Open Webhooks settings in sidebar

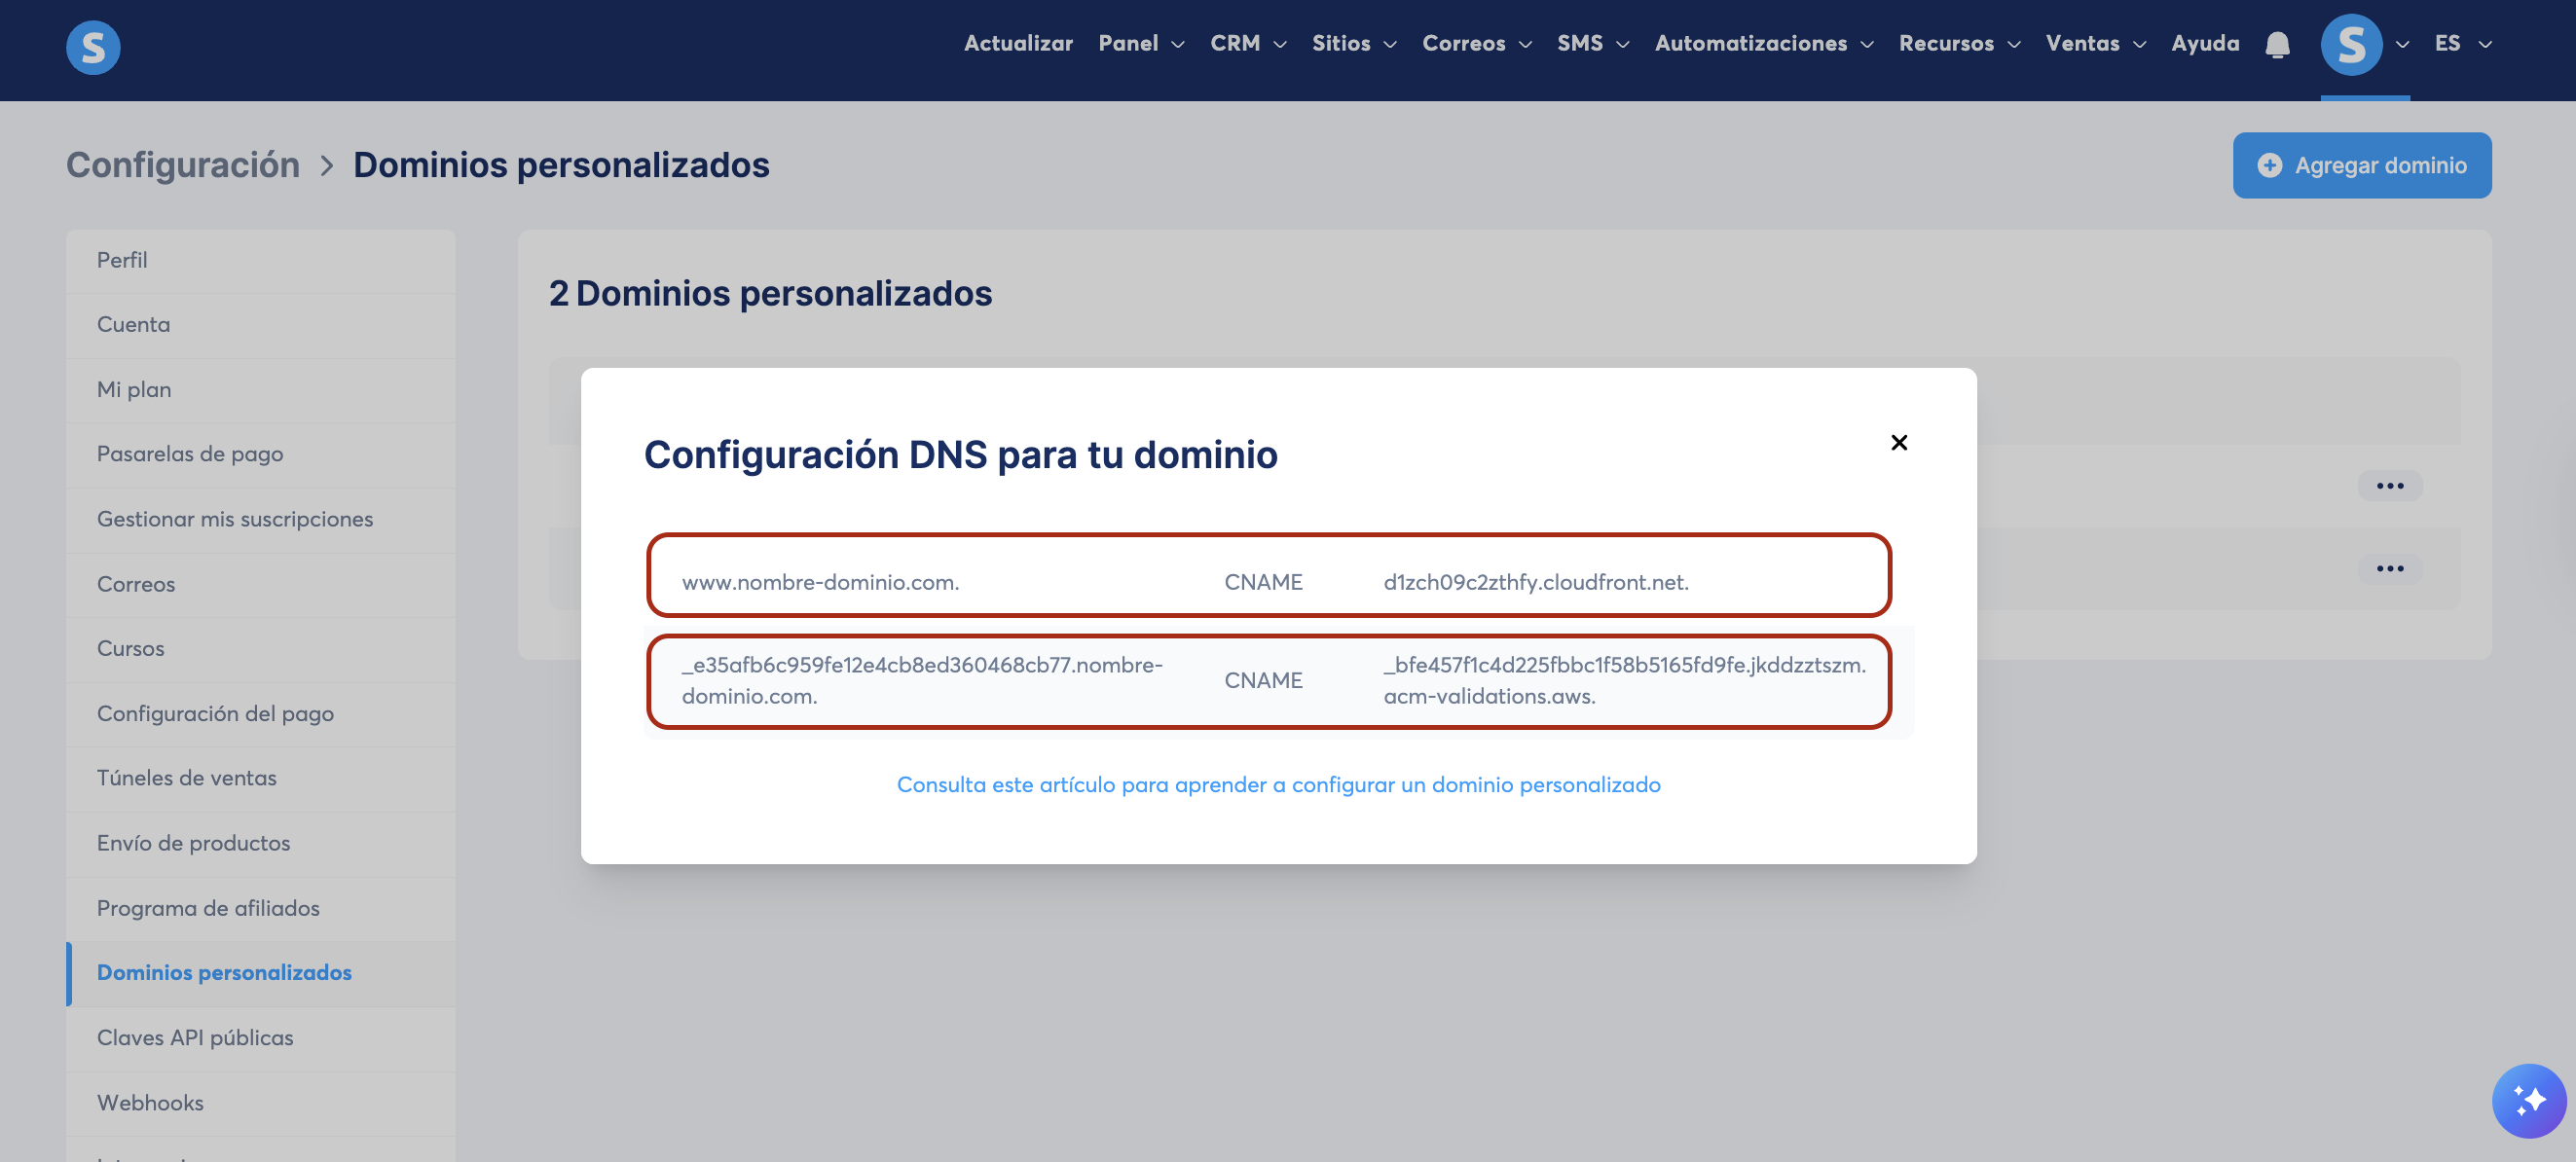tap(150, 1102)
